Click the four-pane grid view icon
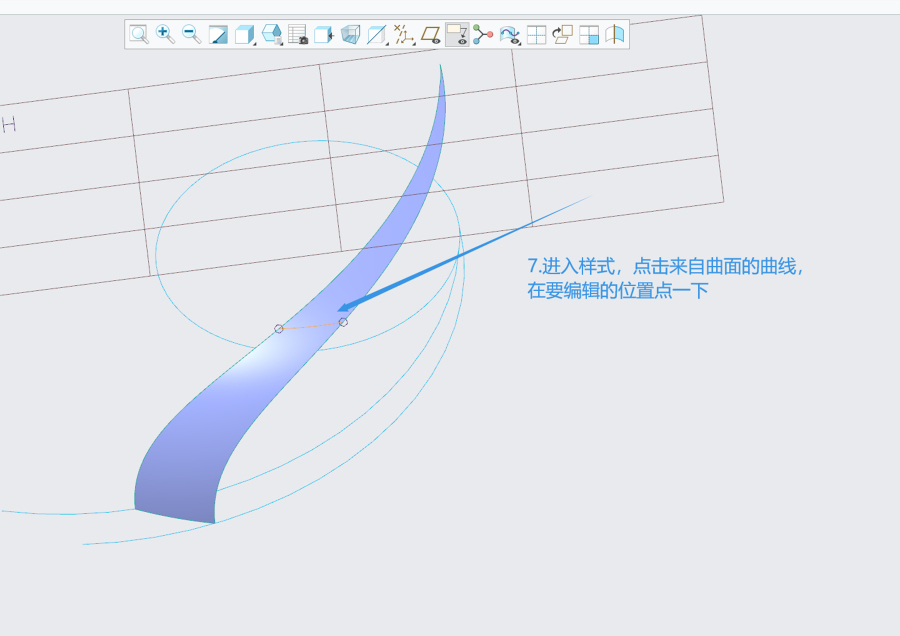Screen dimensions: 900x636 point(536,35)
